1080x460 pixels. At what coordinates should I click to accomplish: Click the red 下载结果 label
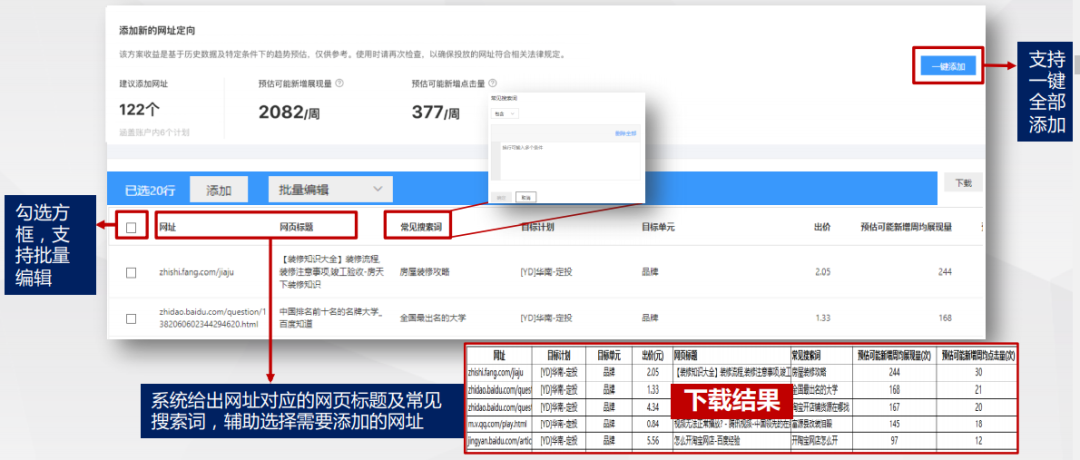coord(731,399)
